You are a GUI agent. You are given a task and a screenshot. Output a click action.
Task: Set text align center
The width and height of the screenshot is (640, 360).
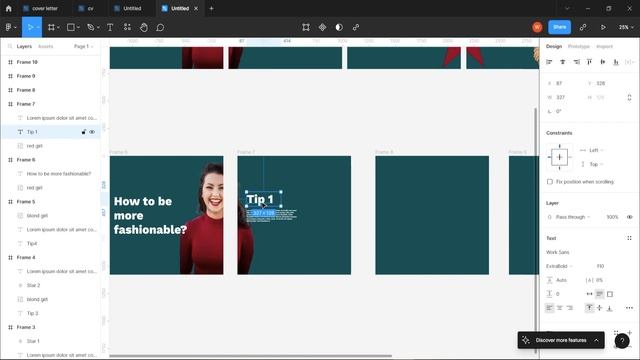(x=560, y=308)
